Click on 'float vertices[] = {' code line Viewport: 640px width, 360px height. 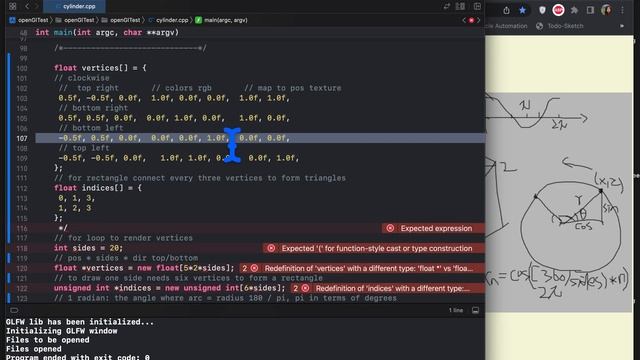100,68
